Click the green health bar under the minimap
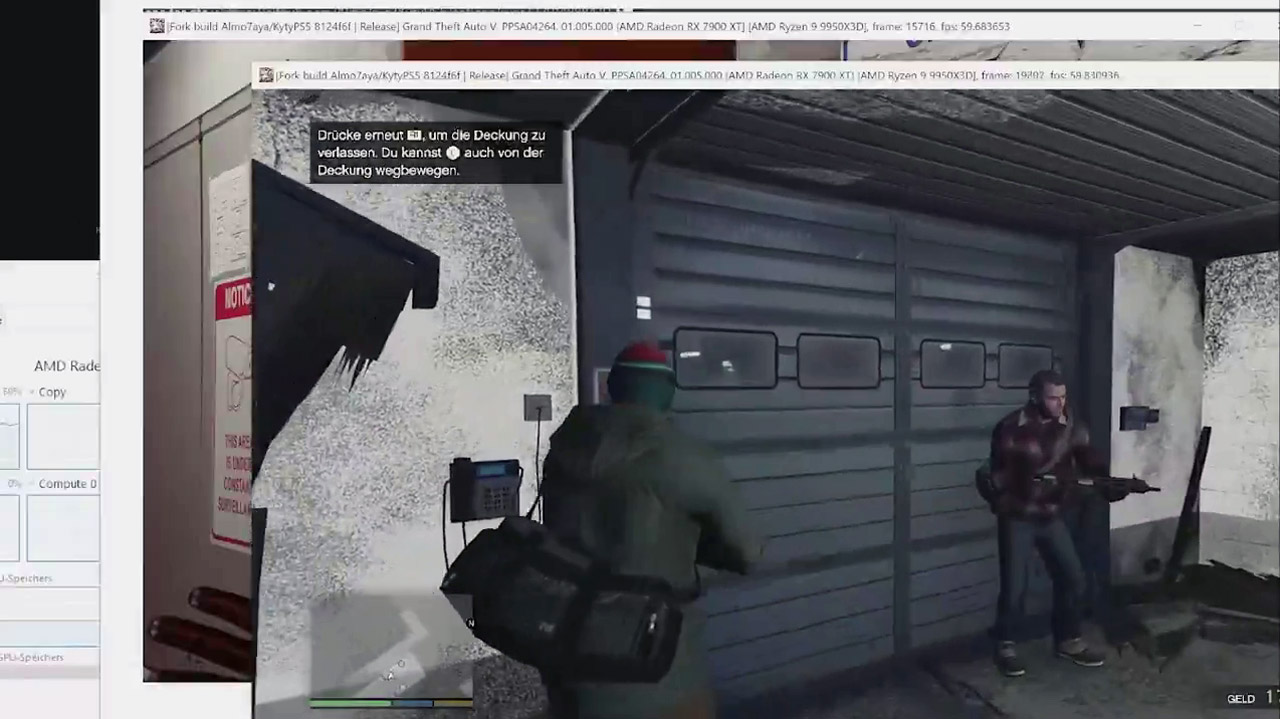This screenshot has width=1280, height=719. tap(350, 703)
